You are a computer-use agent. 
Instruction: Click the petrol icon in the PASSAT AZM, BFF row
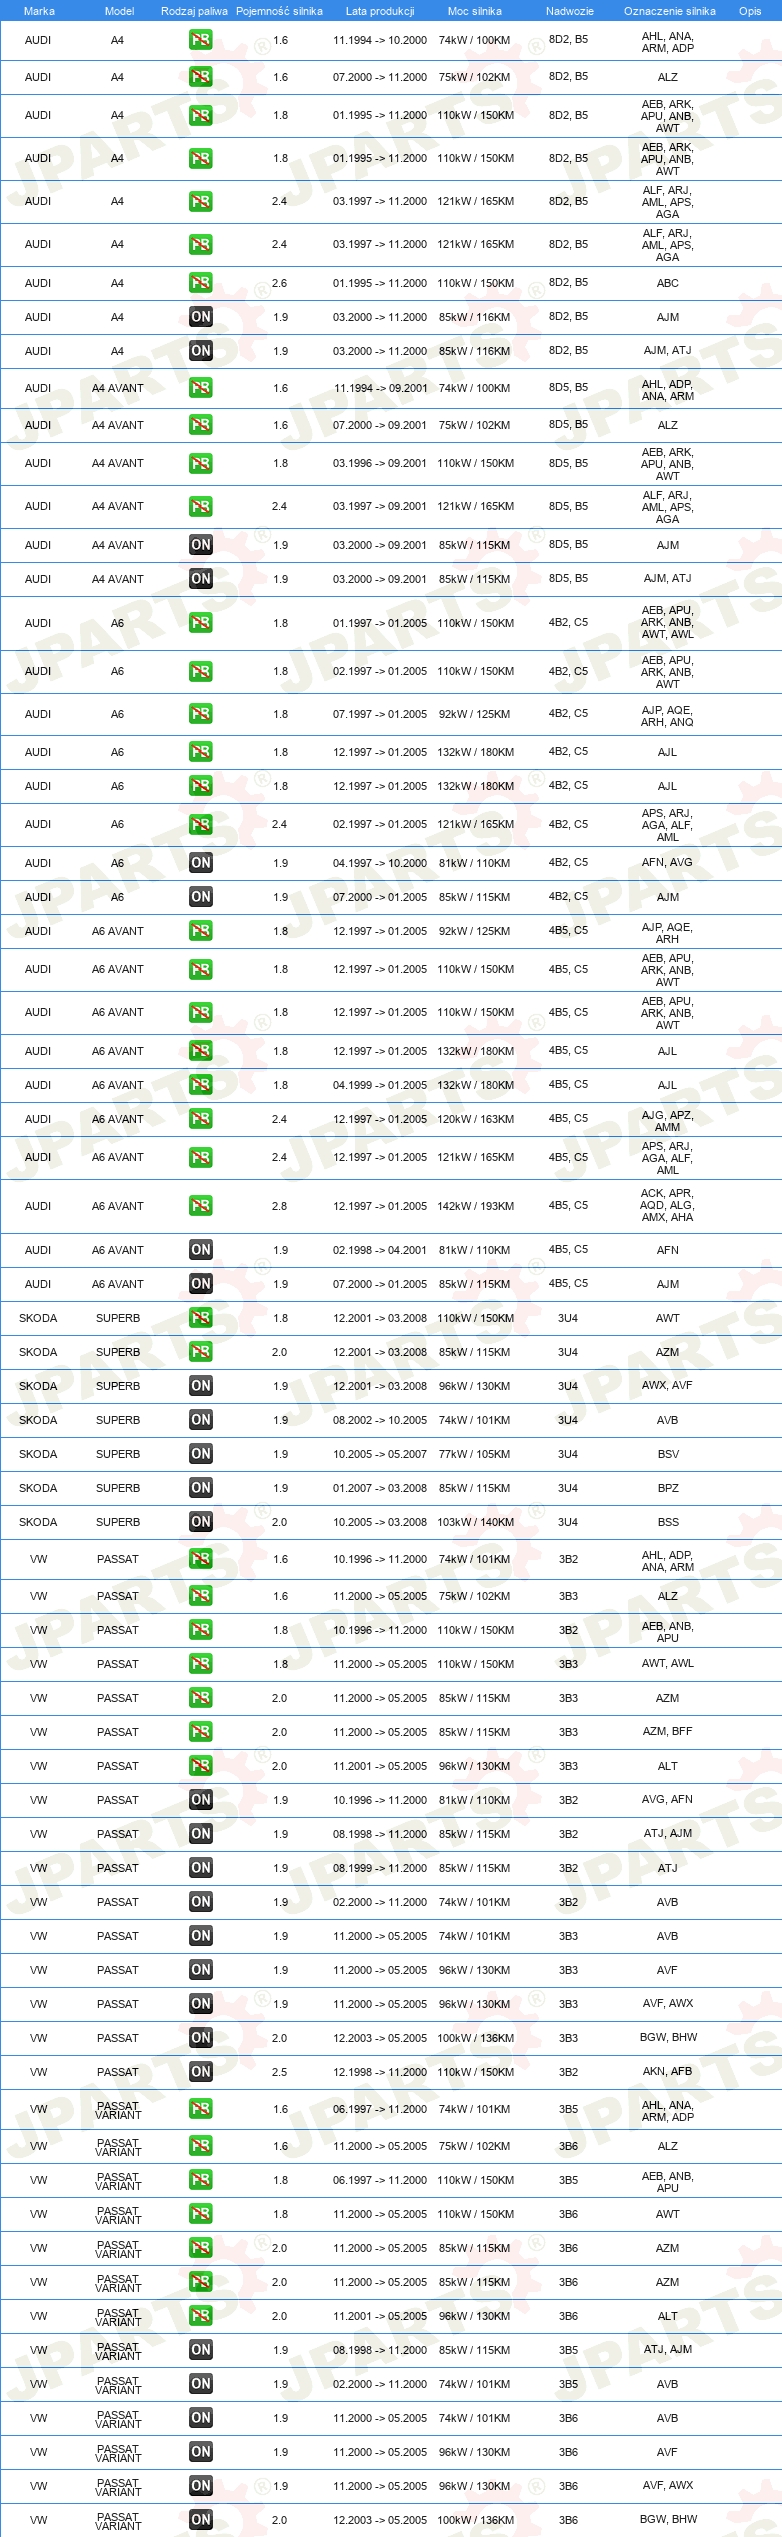(201, 1732)
